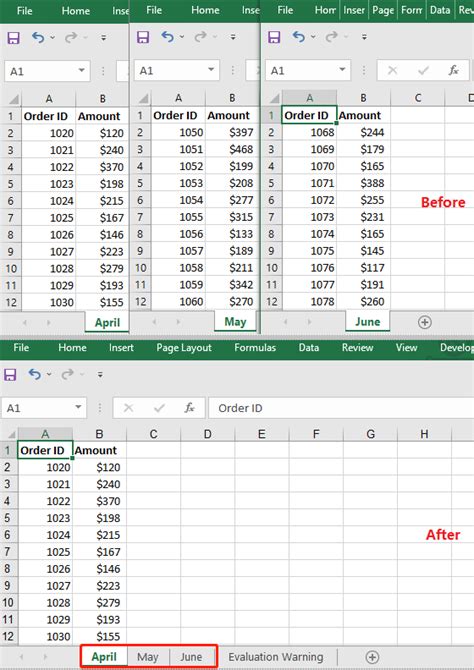Screen dimensions: 474x670
Task: Click the formula bar showing Order ID
Action: (x=341, y=408)
